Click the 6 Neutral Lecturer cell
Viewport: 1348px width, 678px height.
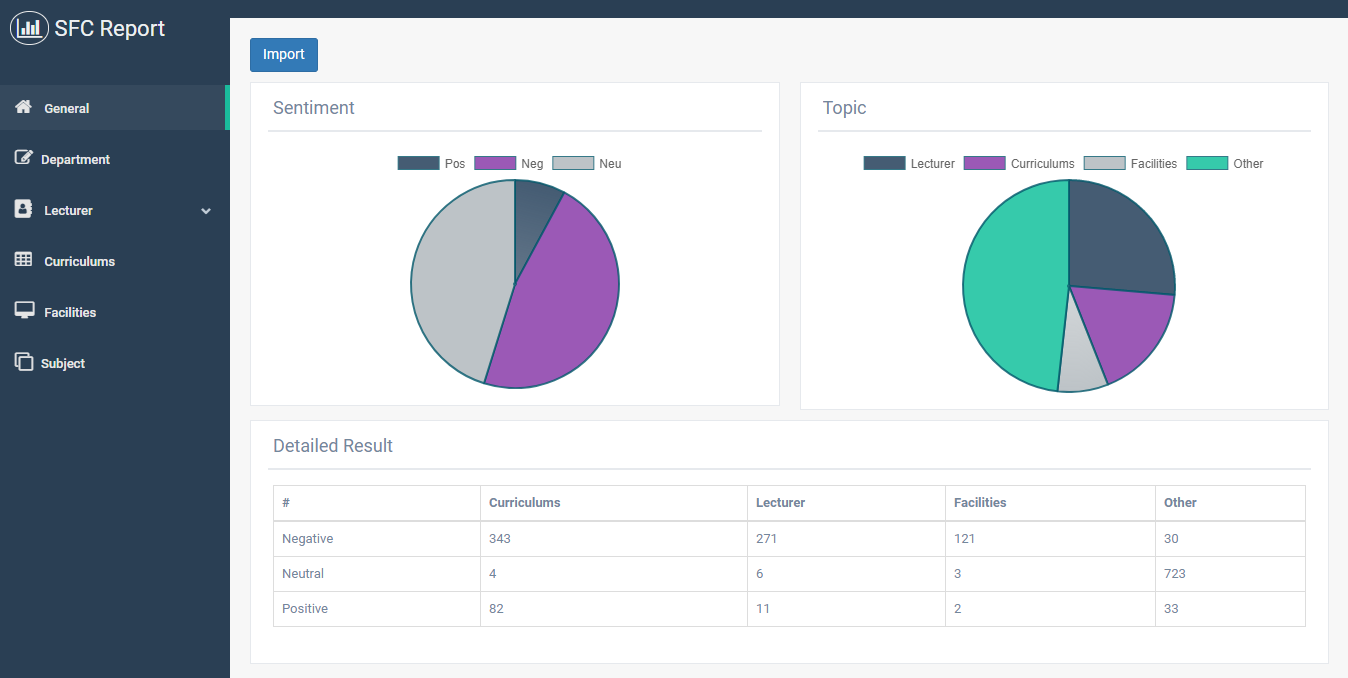tap(847, 574)
